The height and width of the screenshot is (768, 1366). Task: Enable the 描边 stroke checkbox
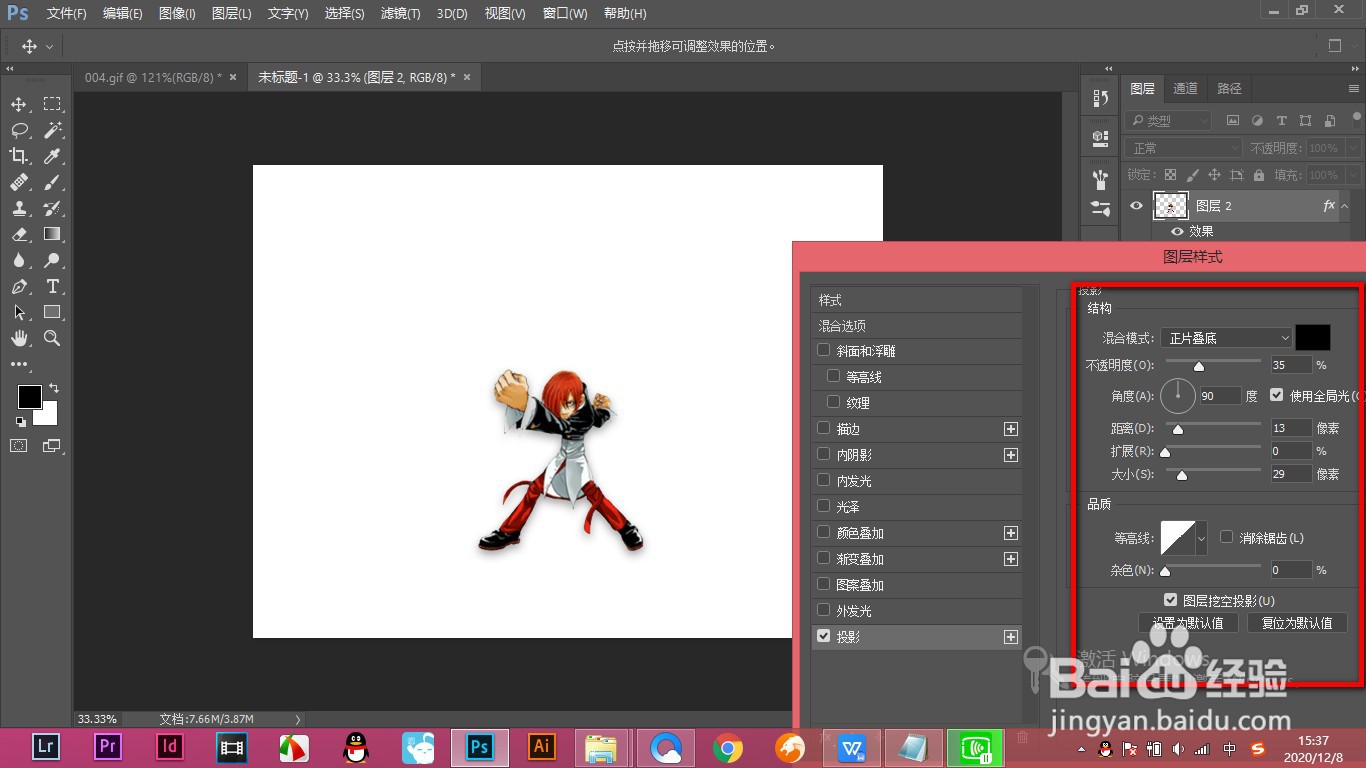[x=824, y=428]
